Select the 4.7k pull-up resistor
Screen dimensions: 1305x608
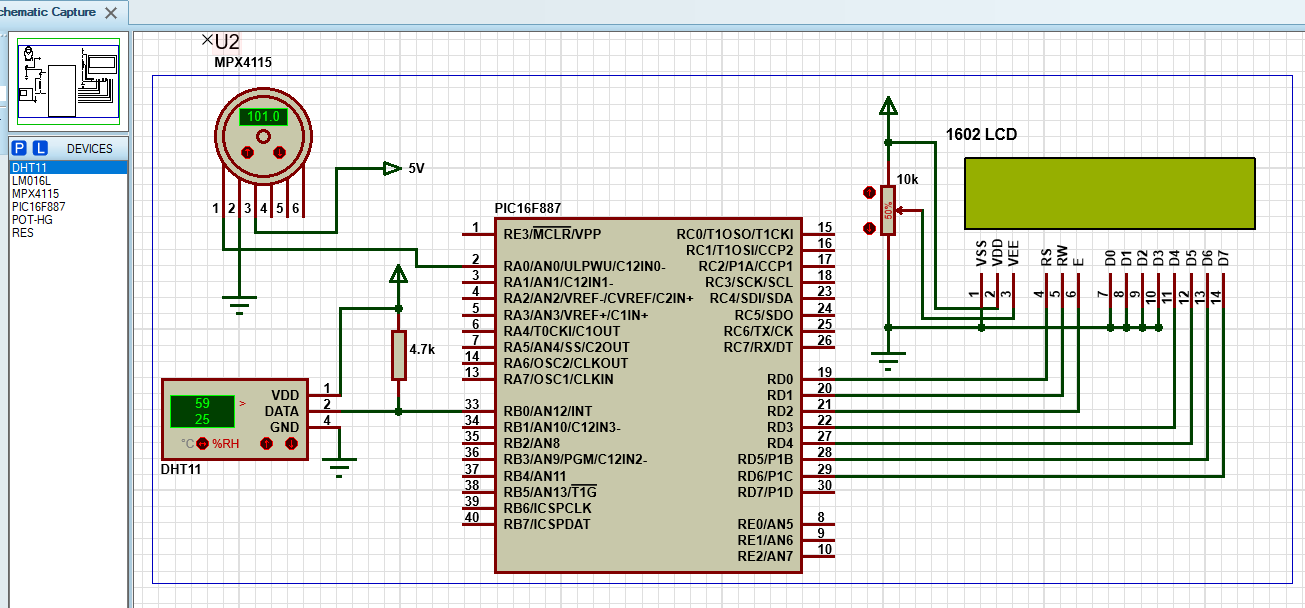[399, 353]
